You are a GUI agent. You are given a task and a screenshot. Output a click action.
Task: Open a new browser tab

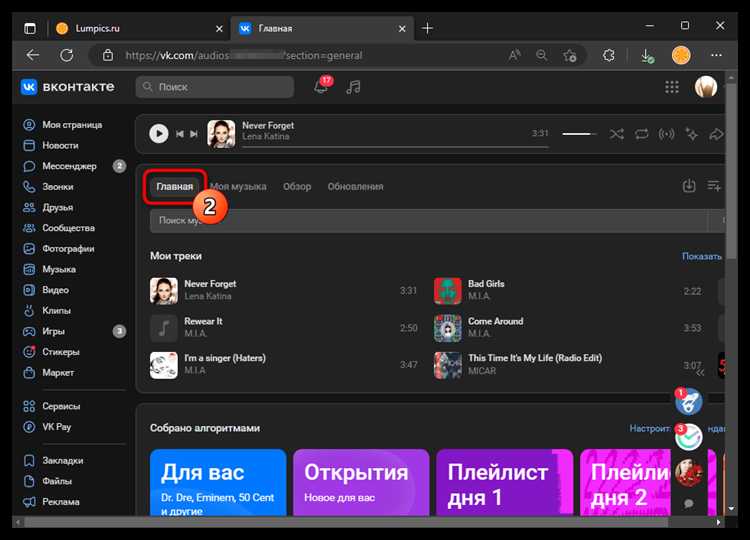(x=427, y=29)
